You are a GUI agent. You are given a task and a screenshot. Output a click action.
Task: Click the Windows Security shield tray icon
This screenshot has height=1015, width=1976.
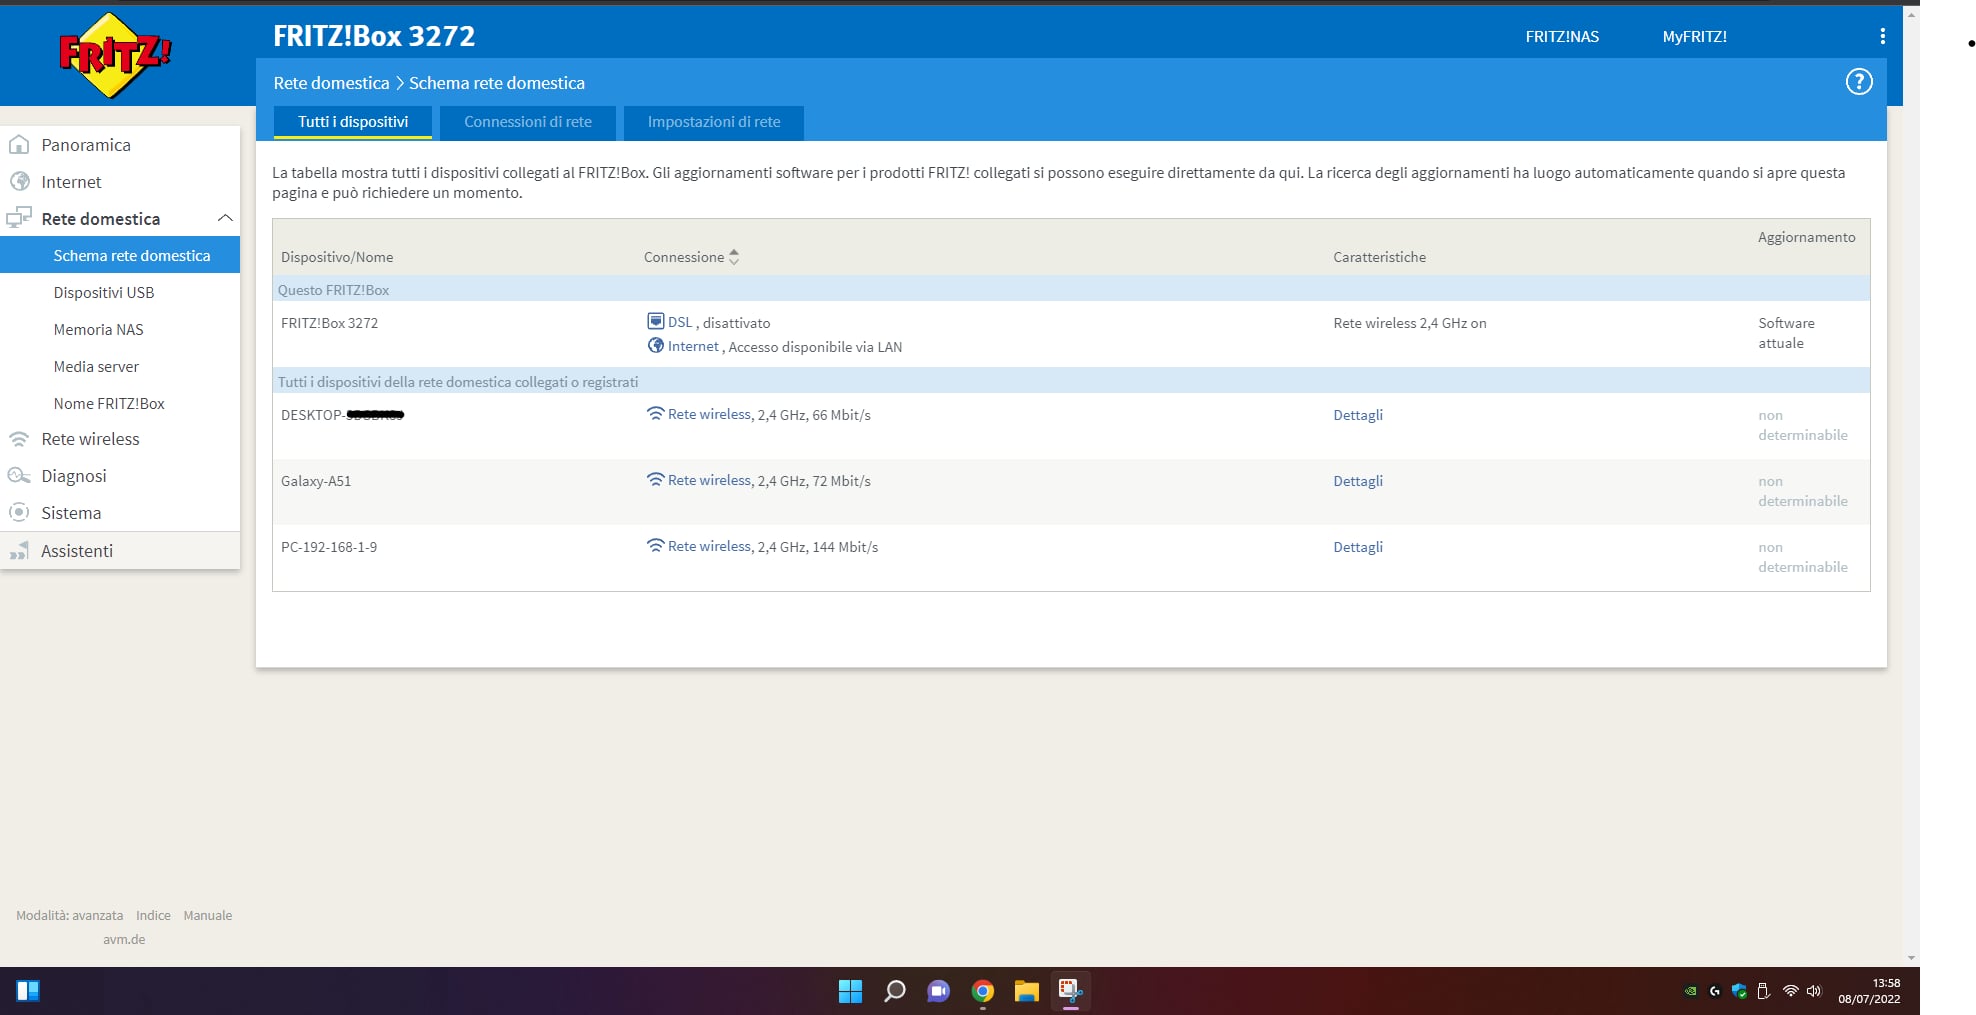click(1739, 992)
